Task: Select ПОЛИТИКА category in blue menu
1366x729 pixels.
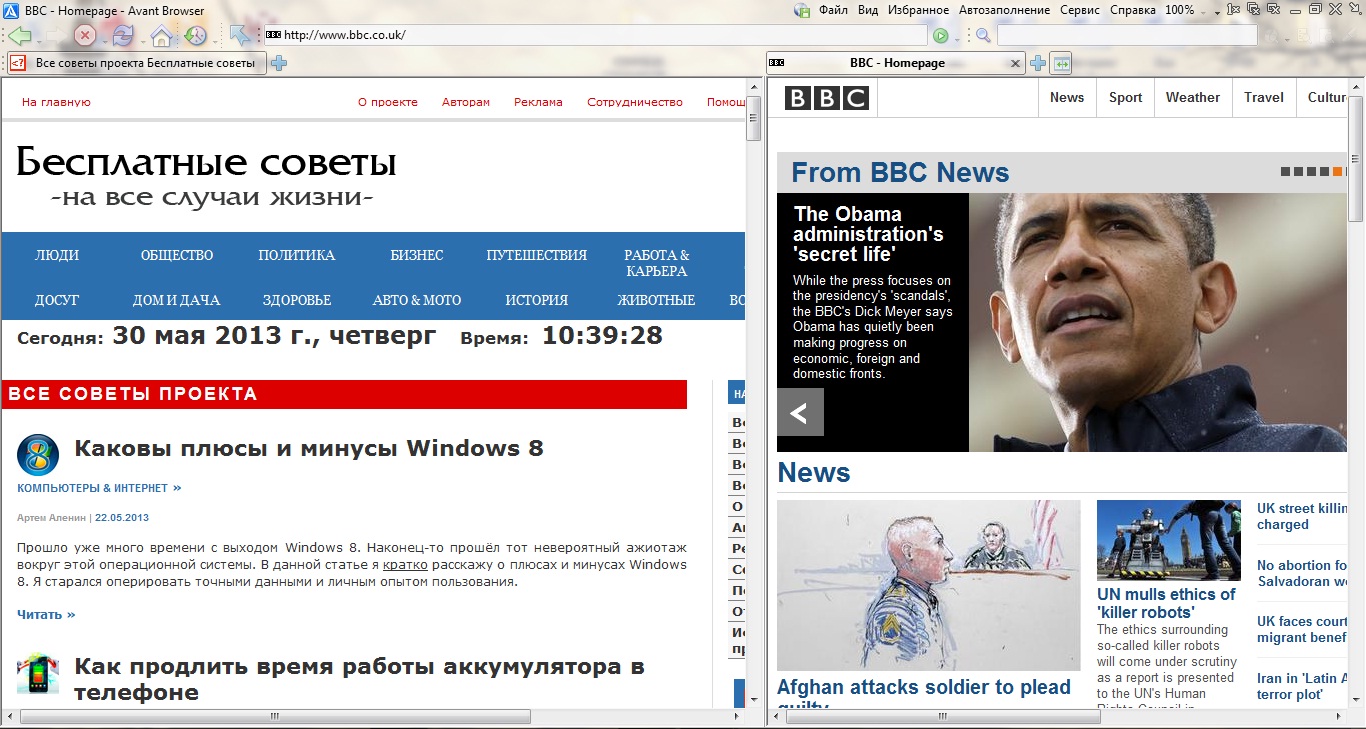Action: coord(296,255)
